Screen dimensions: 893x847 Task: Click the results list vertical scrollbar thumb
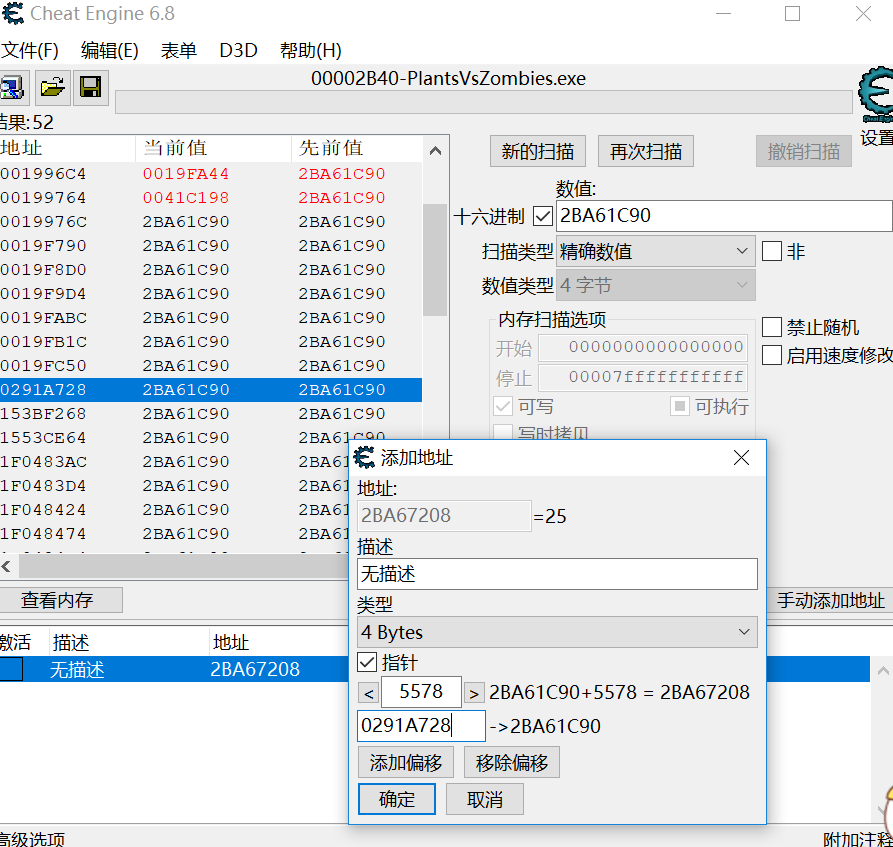[x=435, y=259]
